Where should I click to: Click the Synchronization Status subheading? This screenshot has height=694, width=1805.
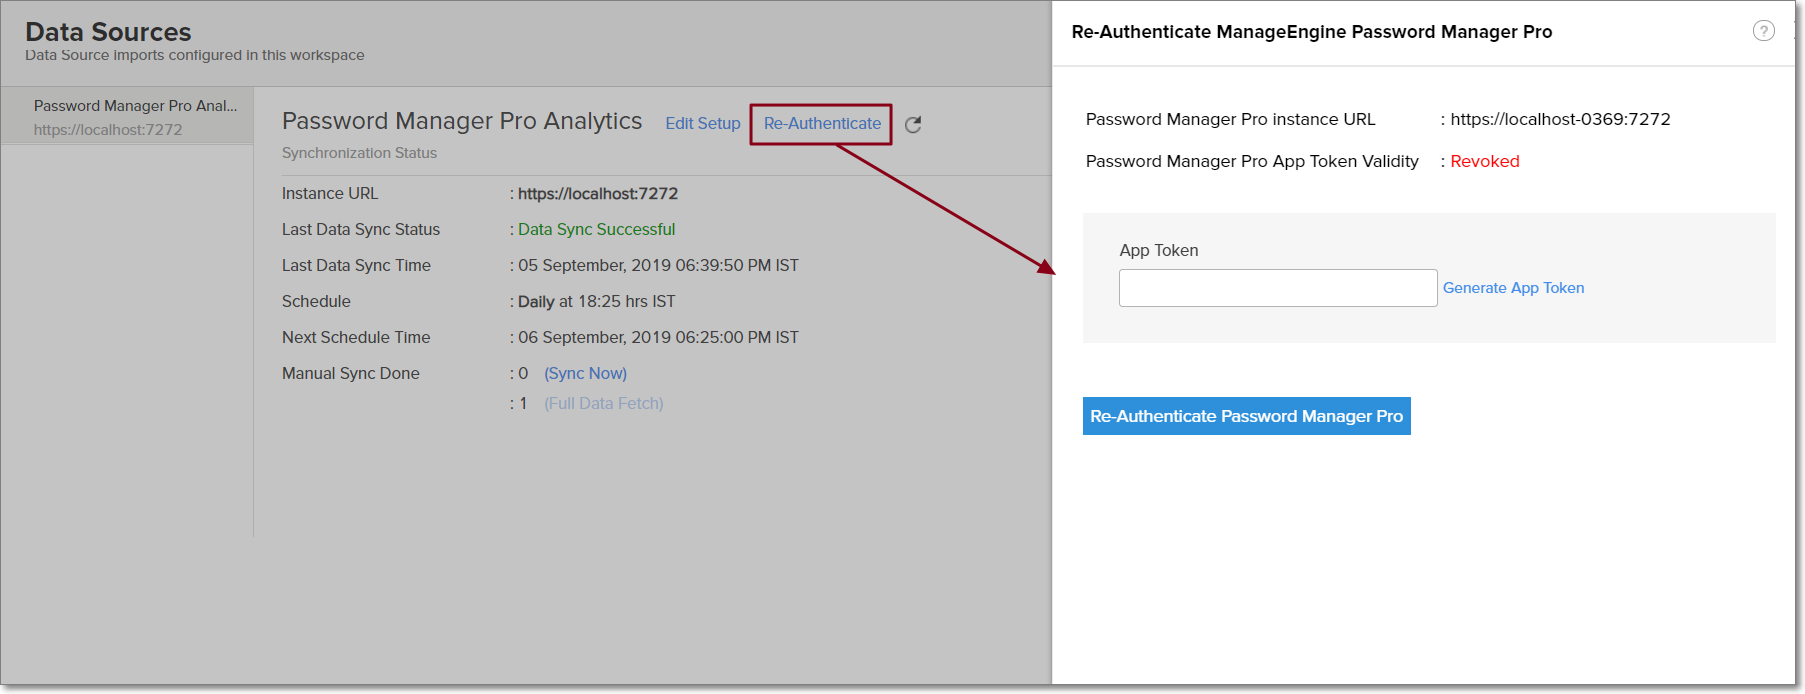359,153
